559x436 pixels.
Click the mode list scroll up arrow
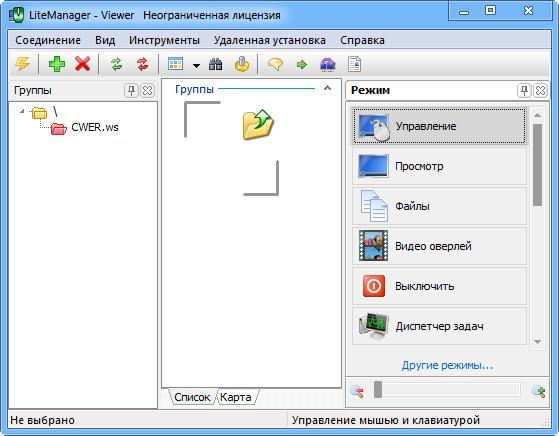tap(538, 115)
